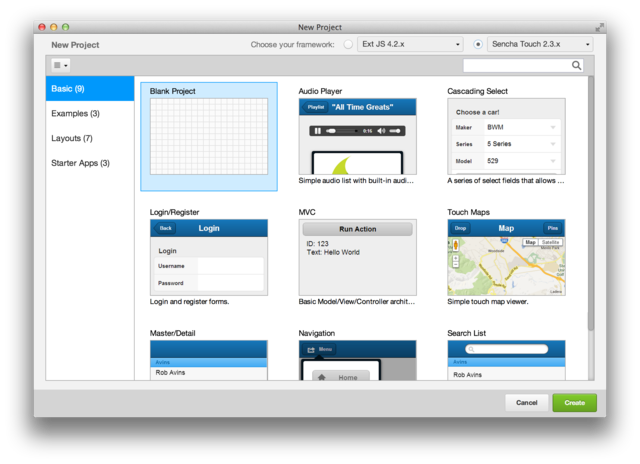Select the Touch Maps template thumbnail
640x464 pixels.
[506, 257]
